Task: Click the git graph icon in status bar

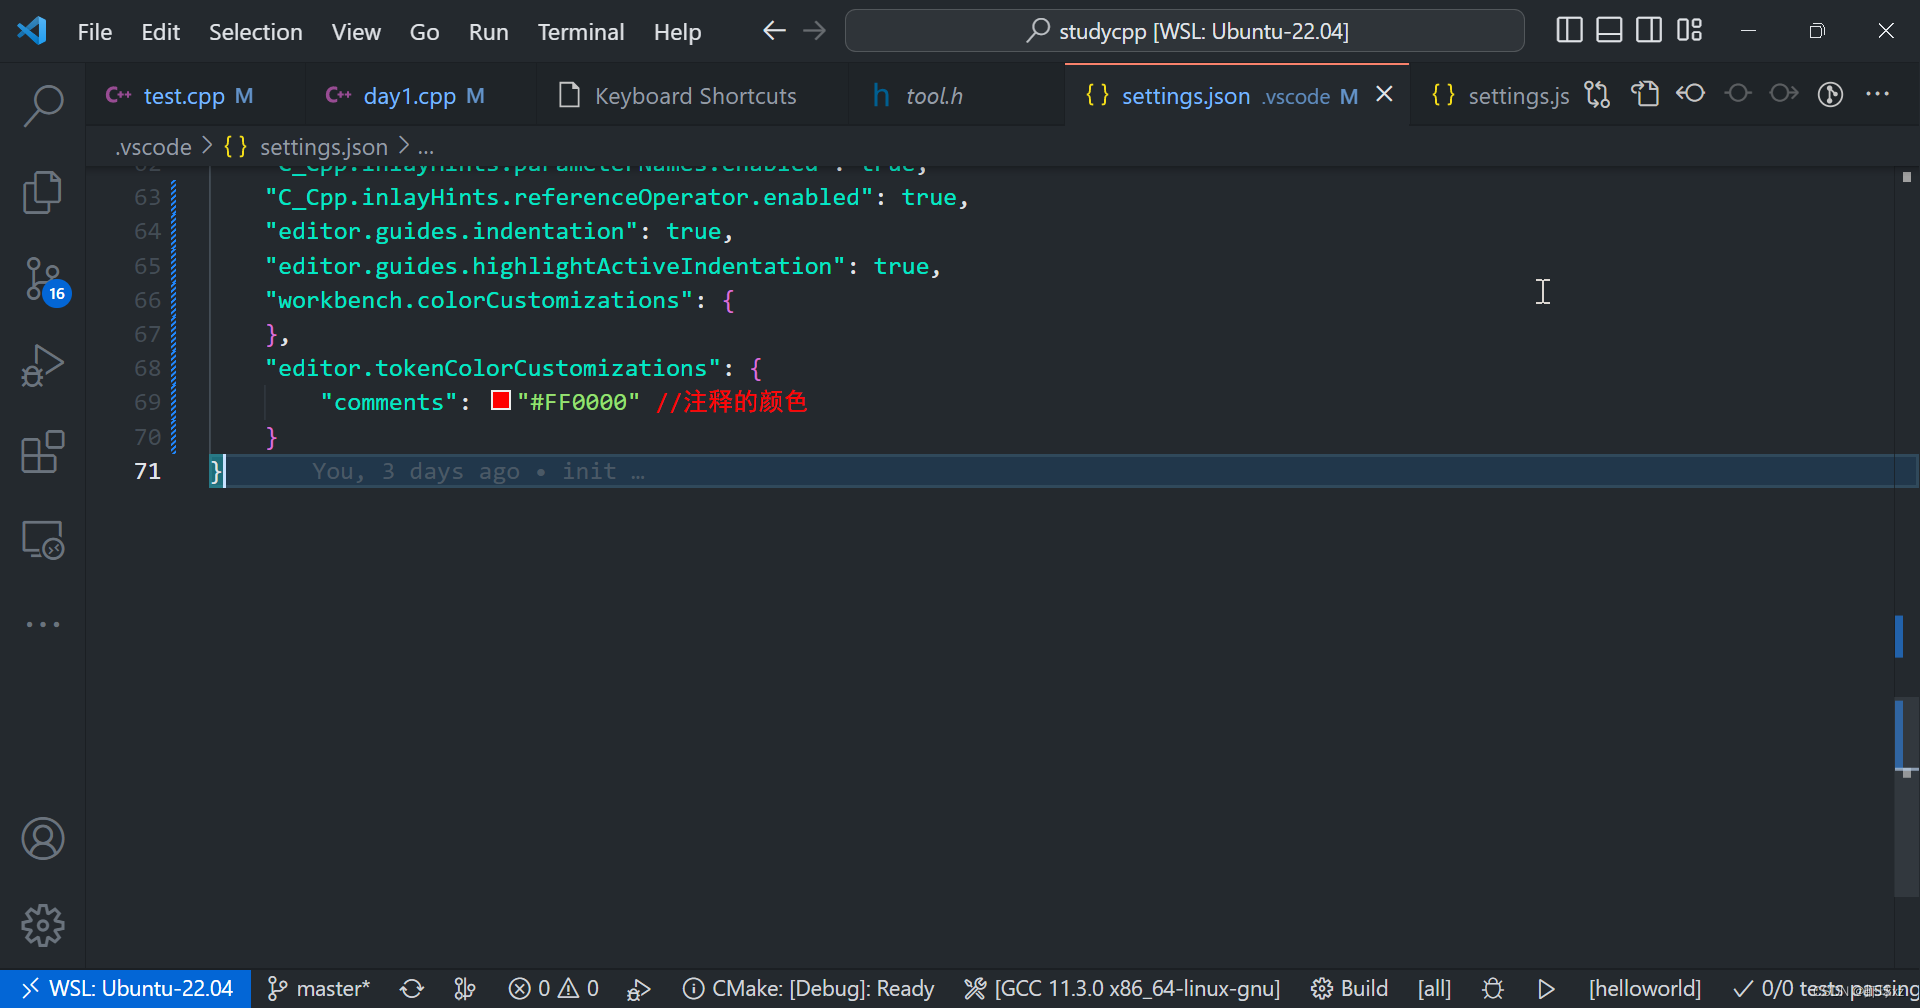Action: (x=465, y=989)
